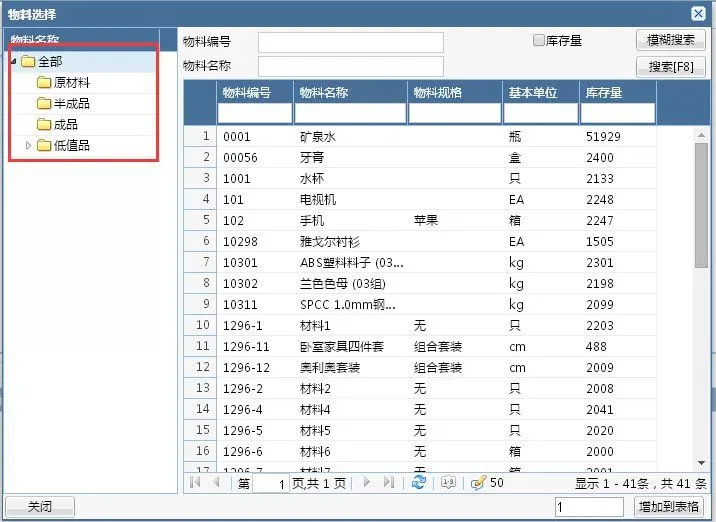Toggle the 库存量 checkbox
The image size is (716, 522).
(538, 41)
